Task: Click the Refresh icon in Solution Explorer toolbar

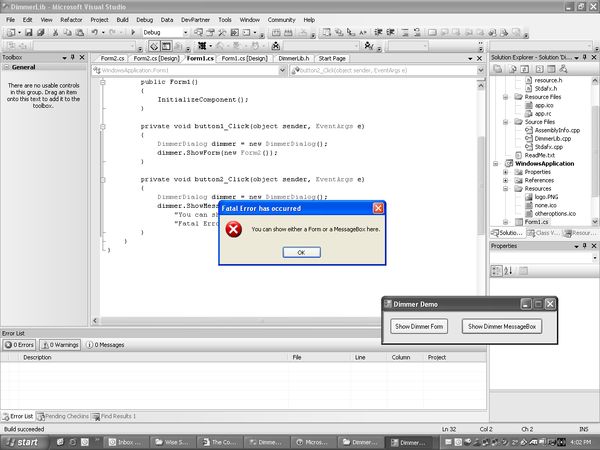Action: [x=525, y=69]
